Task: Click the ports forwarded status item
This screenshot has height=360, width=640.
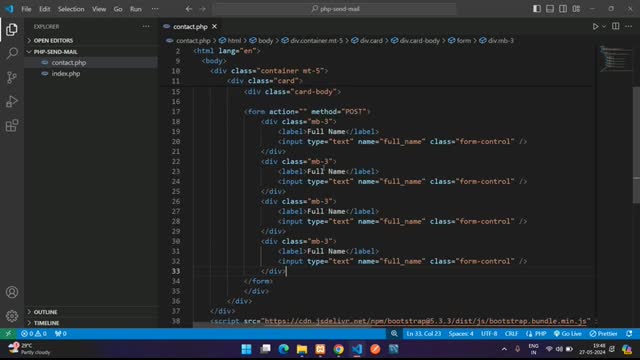Action: pyautogui.click(x=61, y=333)
